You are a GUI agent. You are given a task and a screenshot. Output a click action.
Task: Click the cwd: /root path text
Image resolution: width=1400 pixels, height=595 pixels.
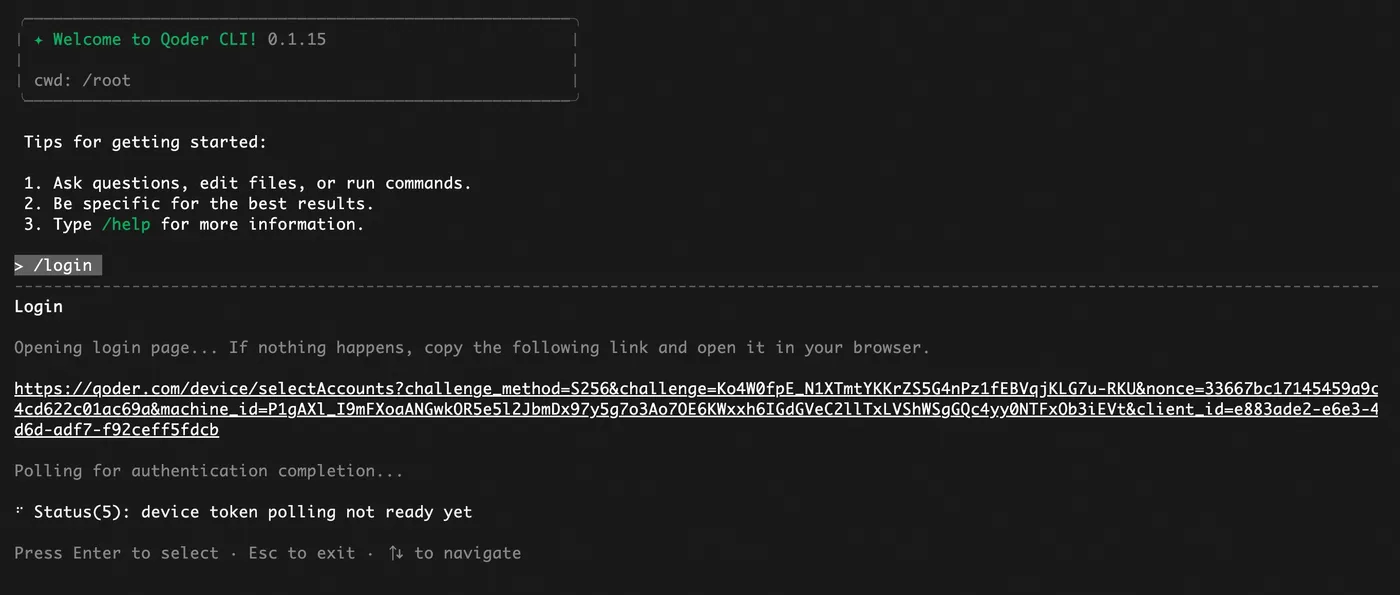click(82, 80)
